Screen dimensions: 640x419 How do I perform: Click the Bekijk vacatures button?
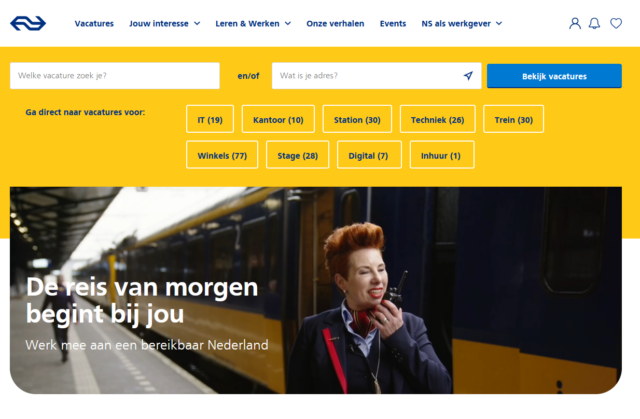pyautogui.click(x=554, y=76)
